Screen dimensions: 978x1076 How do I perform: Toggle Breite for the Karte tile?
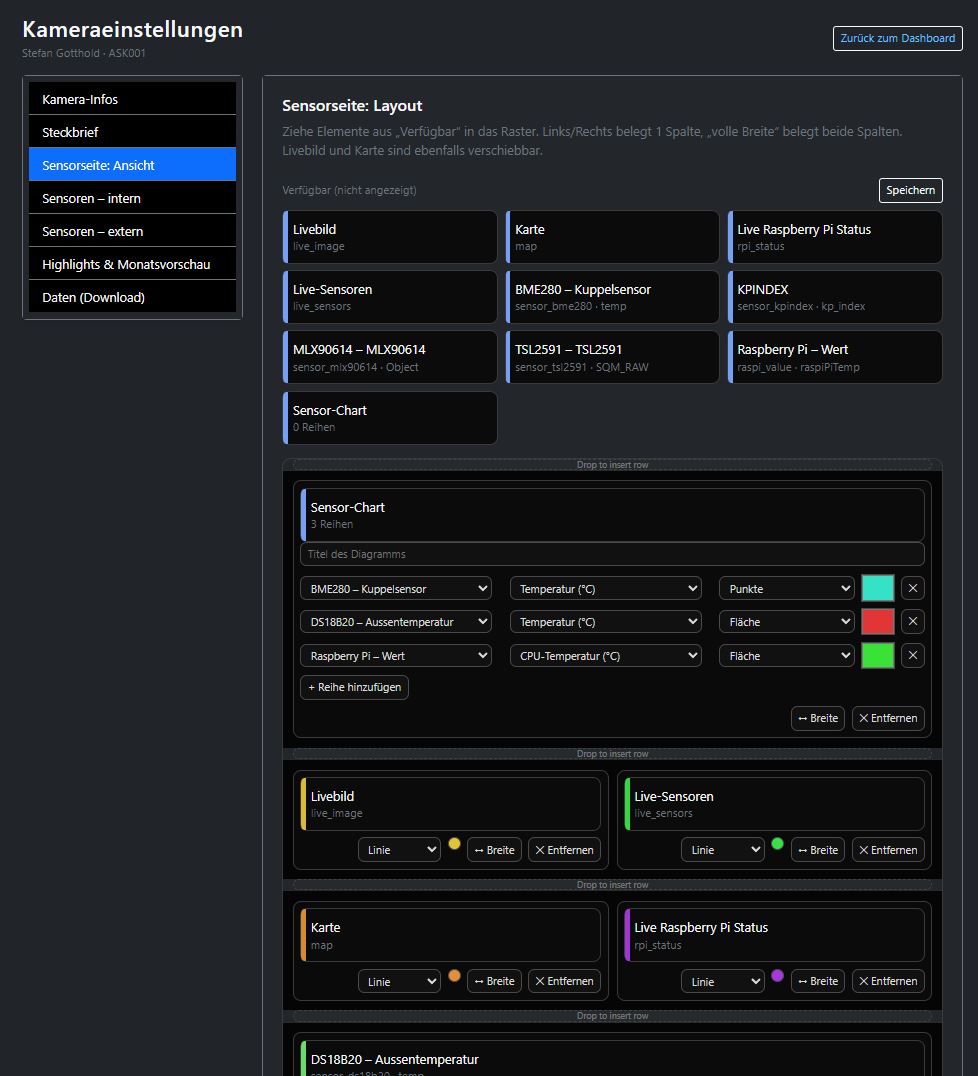click(494, 981)
